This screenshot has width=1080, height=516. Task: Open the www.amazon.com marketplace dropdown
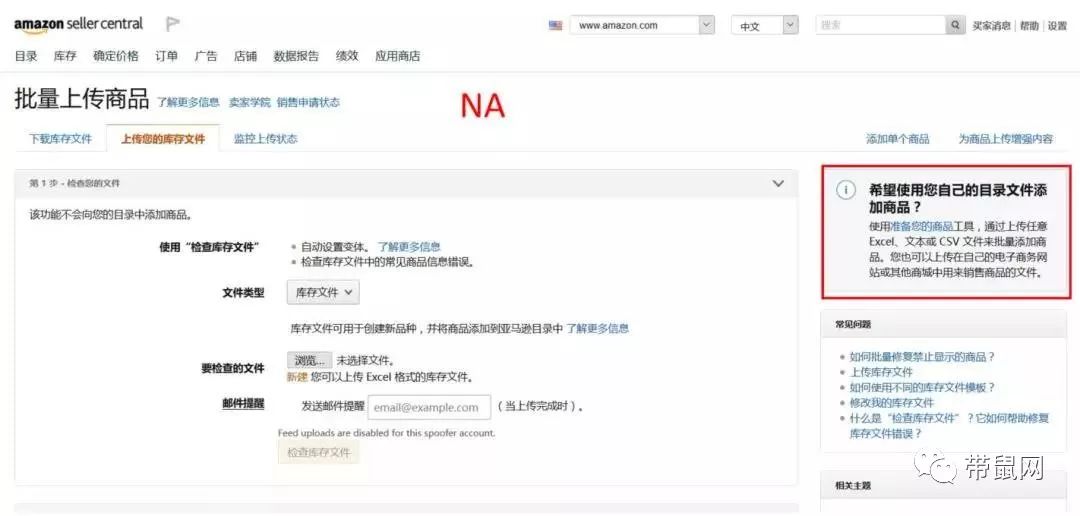(642, 25)
